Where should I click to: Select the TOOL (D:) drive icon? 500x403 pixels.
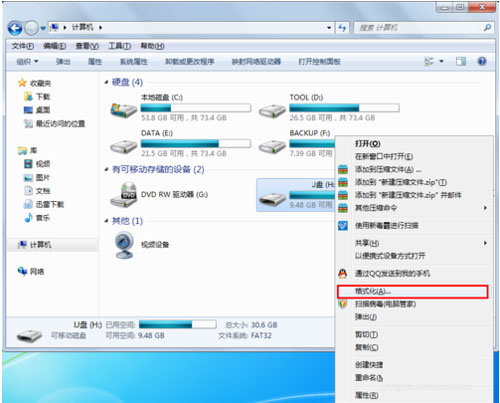pos(272,111)
